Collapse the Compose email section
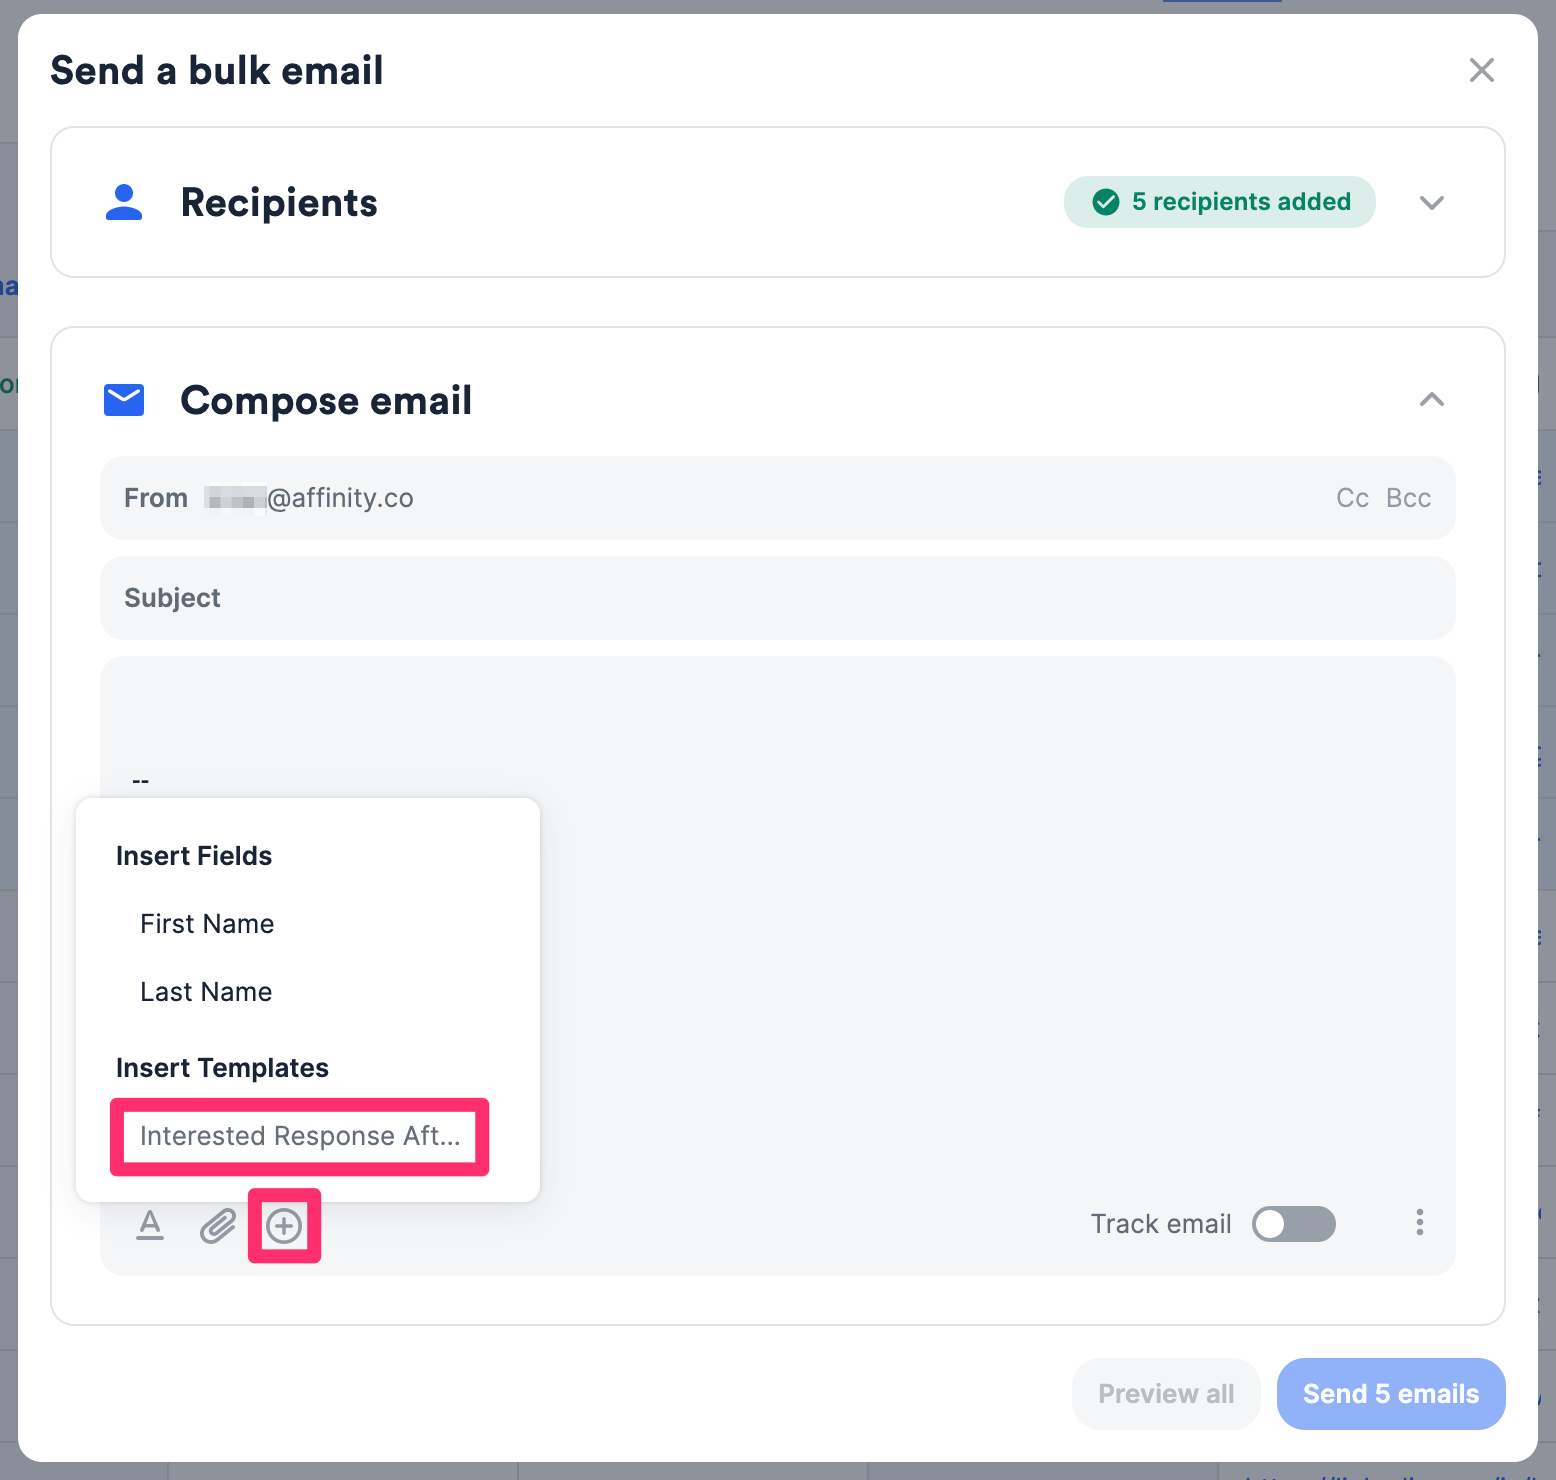The height and width of the screenshot is (1480, 1556). pyautogui.click(x=1432, y=400)
